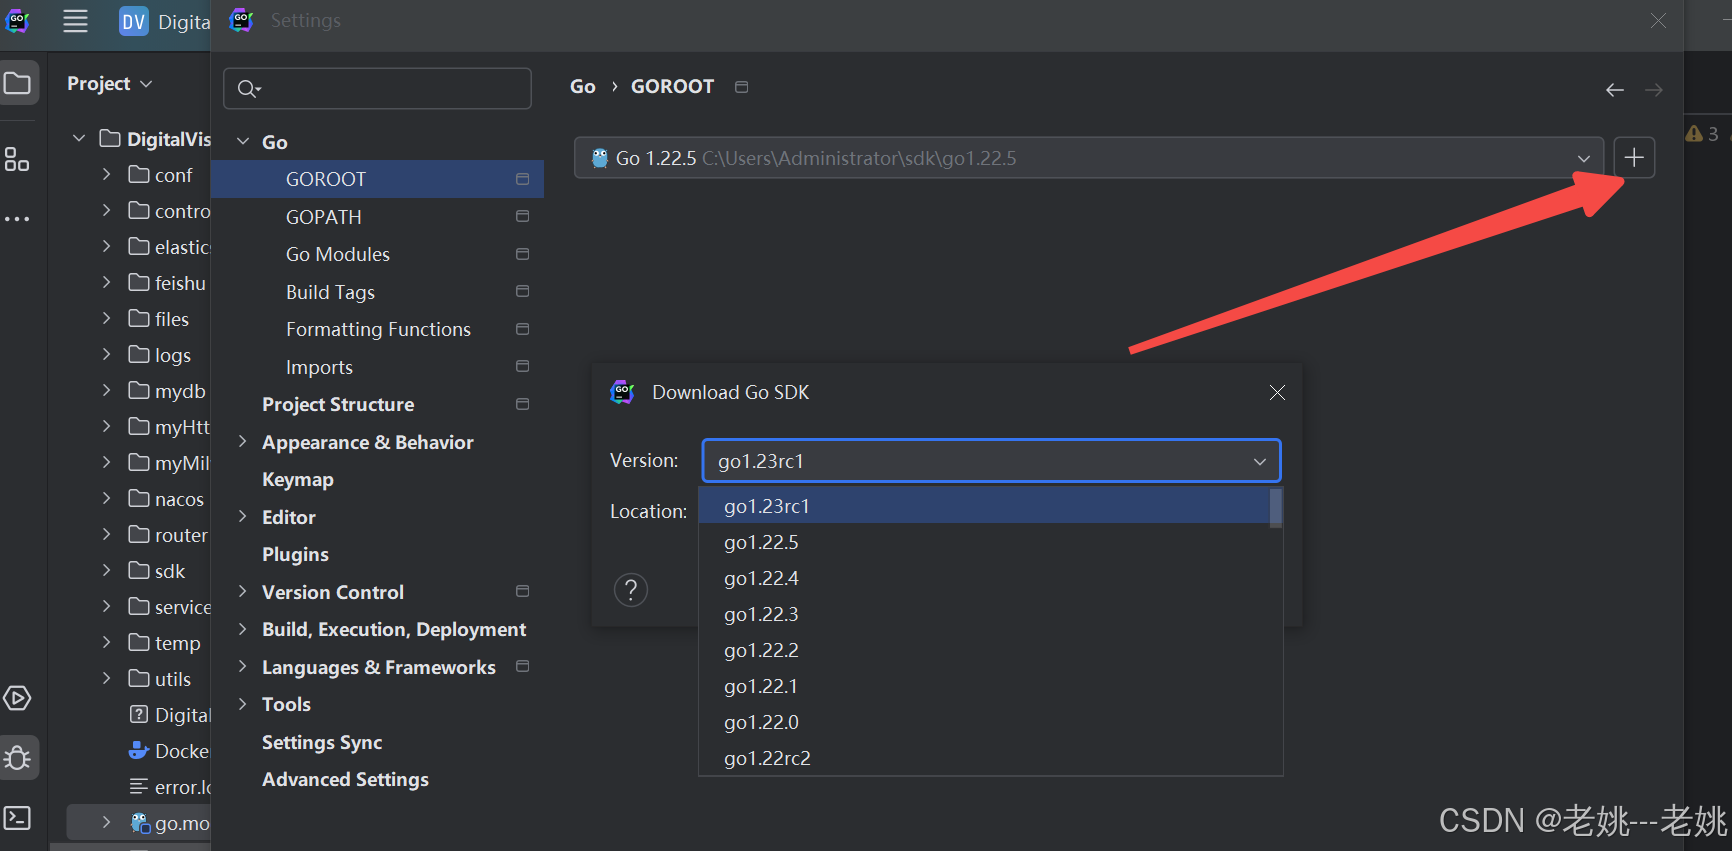This screenshot has width=1732, height=851.
Task: Click Go in the settings breadcrumb
Action: coord(583,87)
